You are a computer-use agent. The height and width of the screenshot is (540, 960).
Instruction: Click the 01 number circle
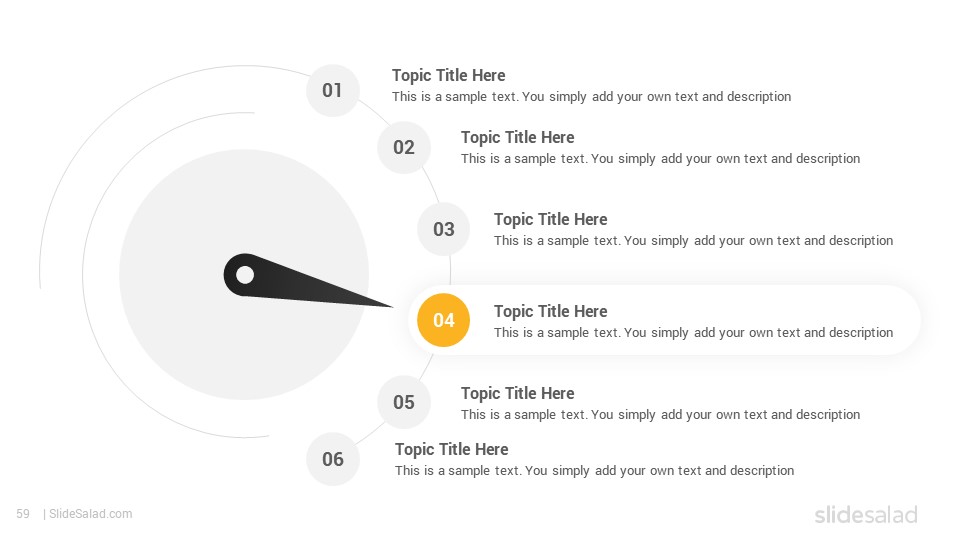332,91
